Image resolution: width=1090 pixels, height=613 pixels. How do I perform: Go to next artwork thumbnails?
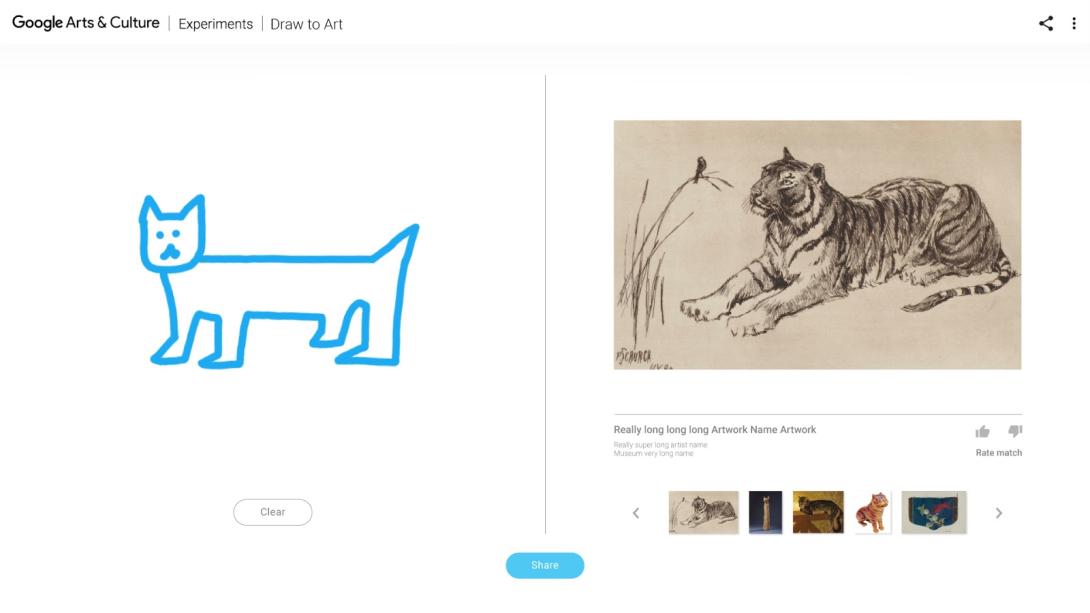click(x=999, y=513)
